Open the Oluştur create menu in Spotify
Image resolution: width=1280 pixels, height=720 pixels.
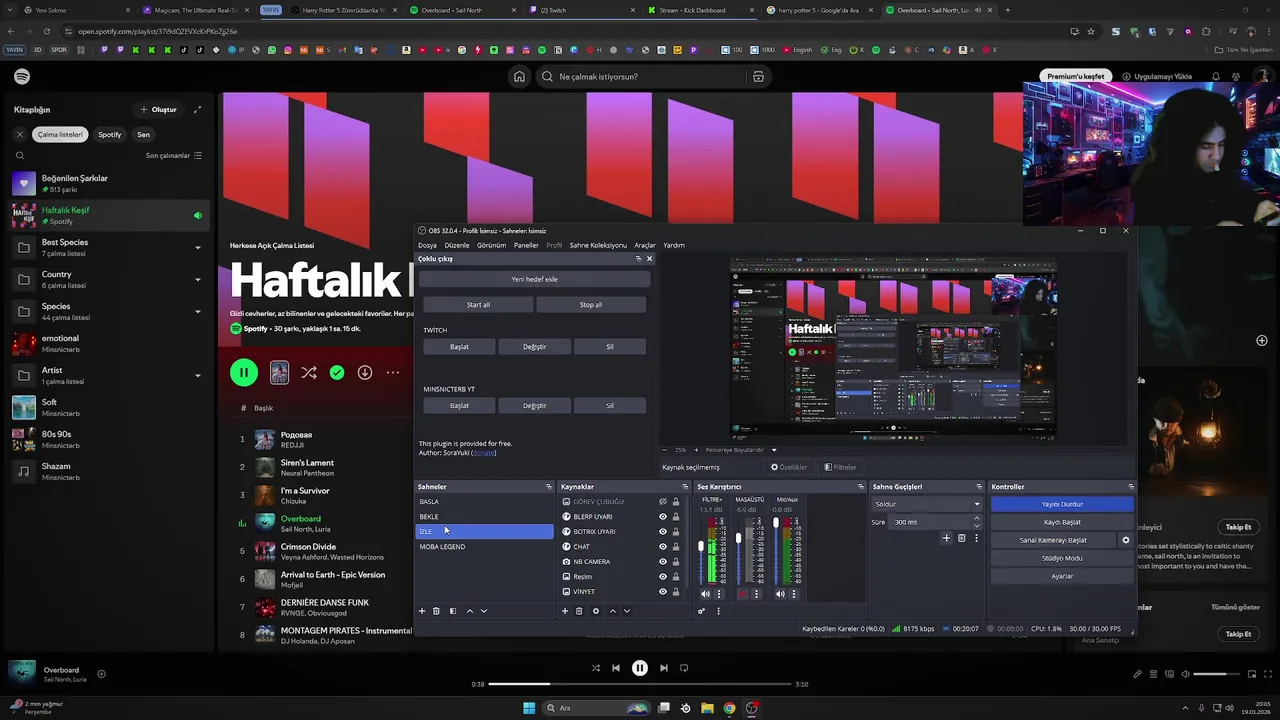[158, 110]
